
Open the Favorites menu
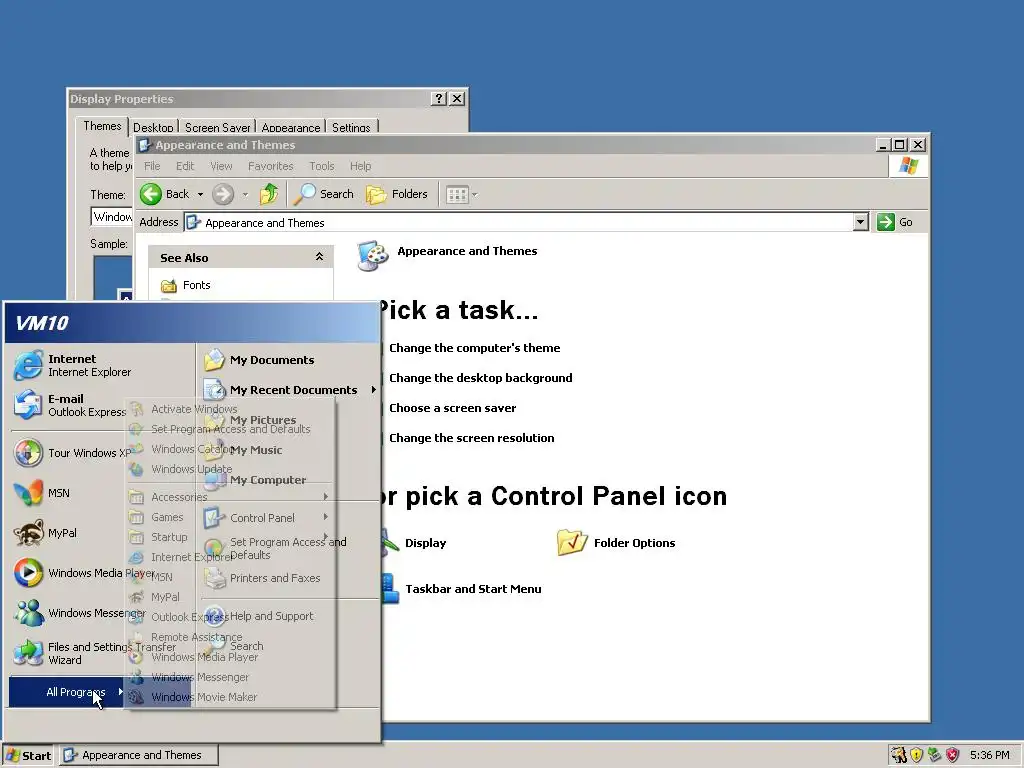(270, 166)
